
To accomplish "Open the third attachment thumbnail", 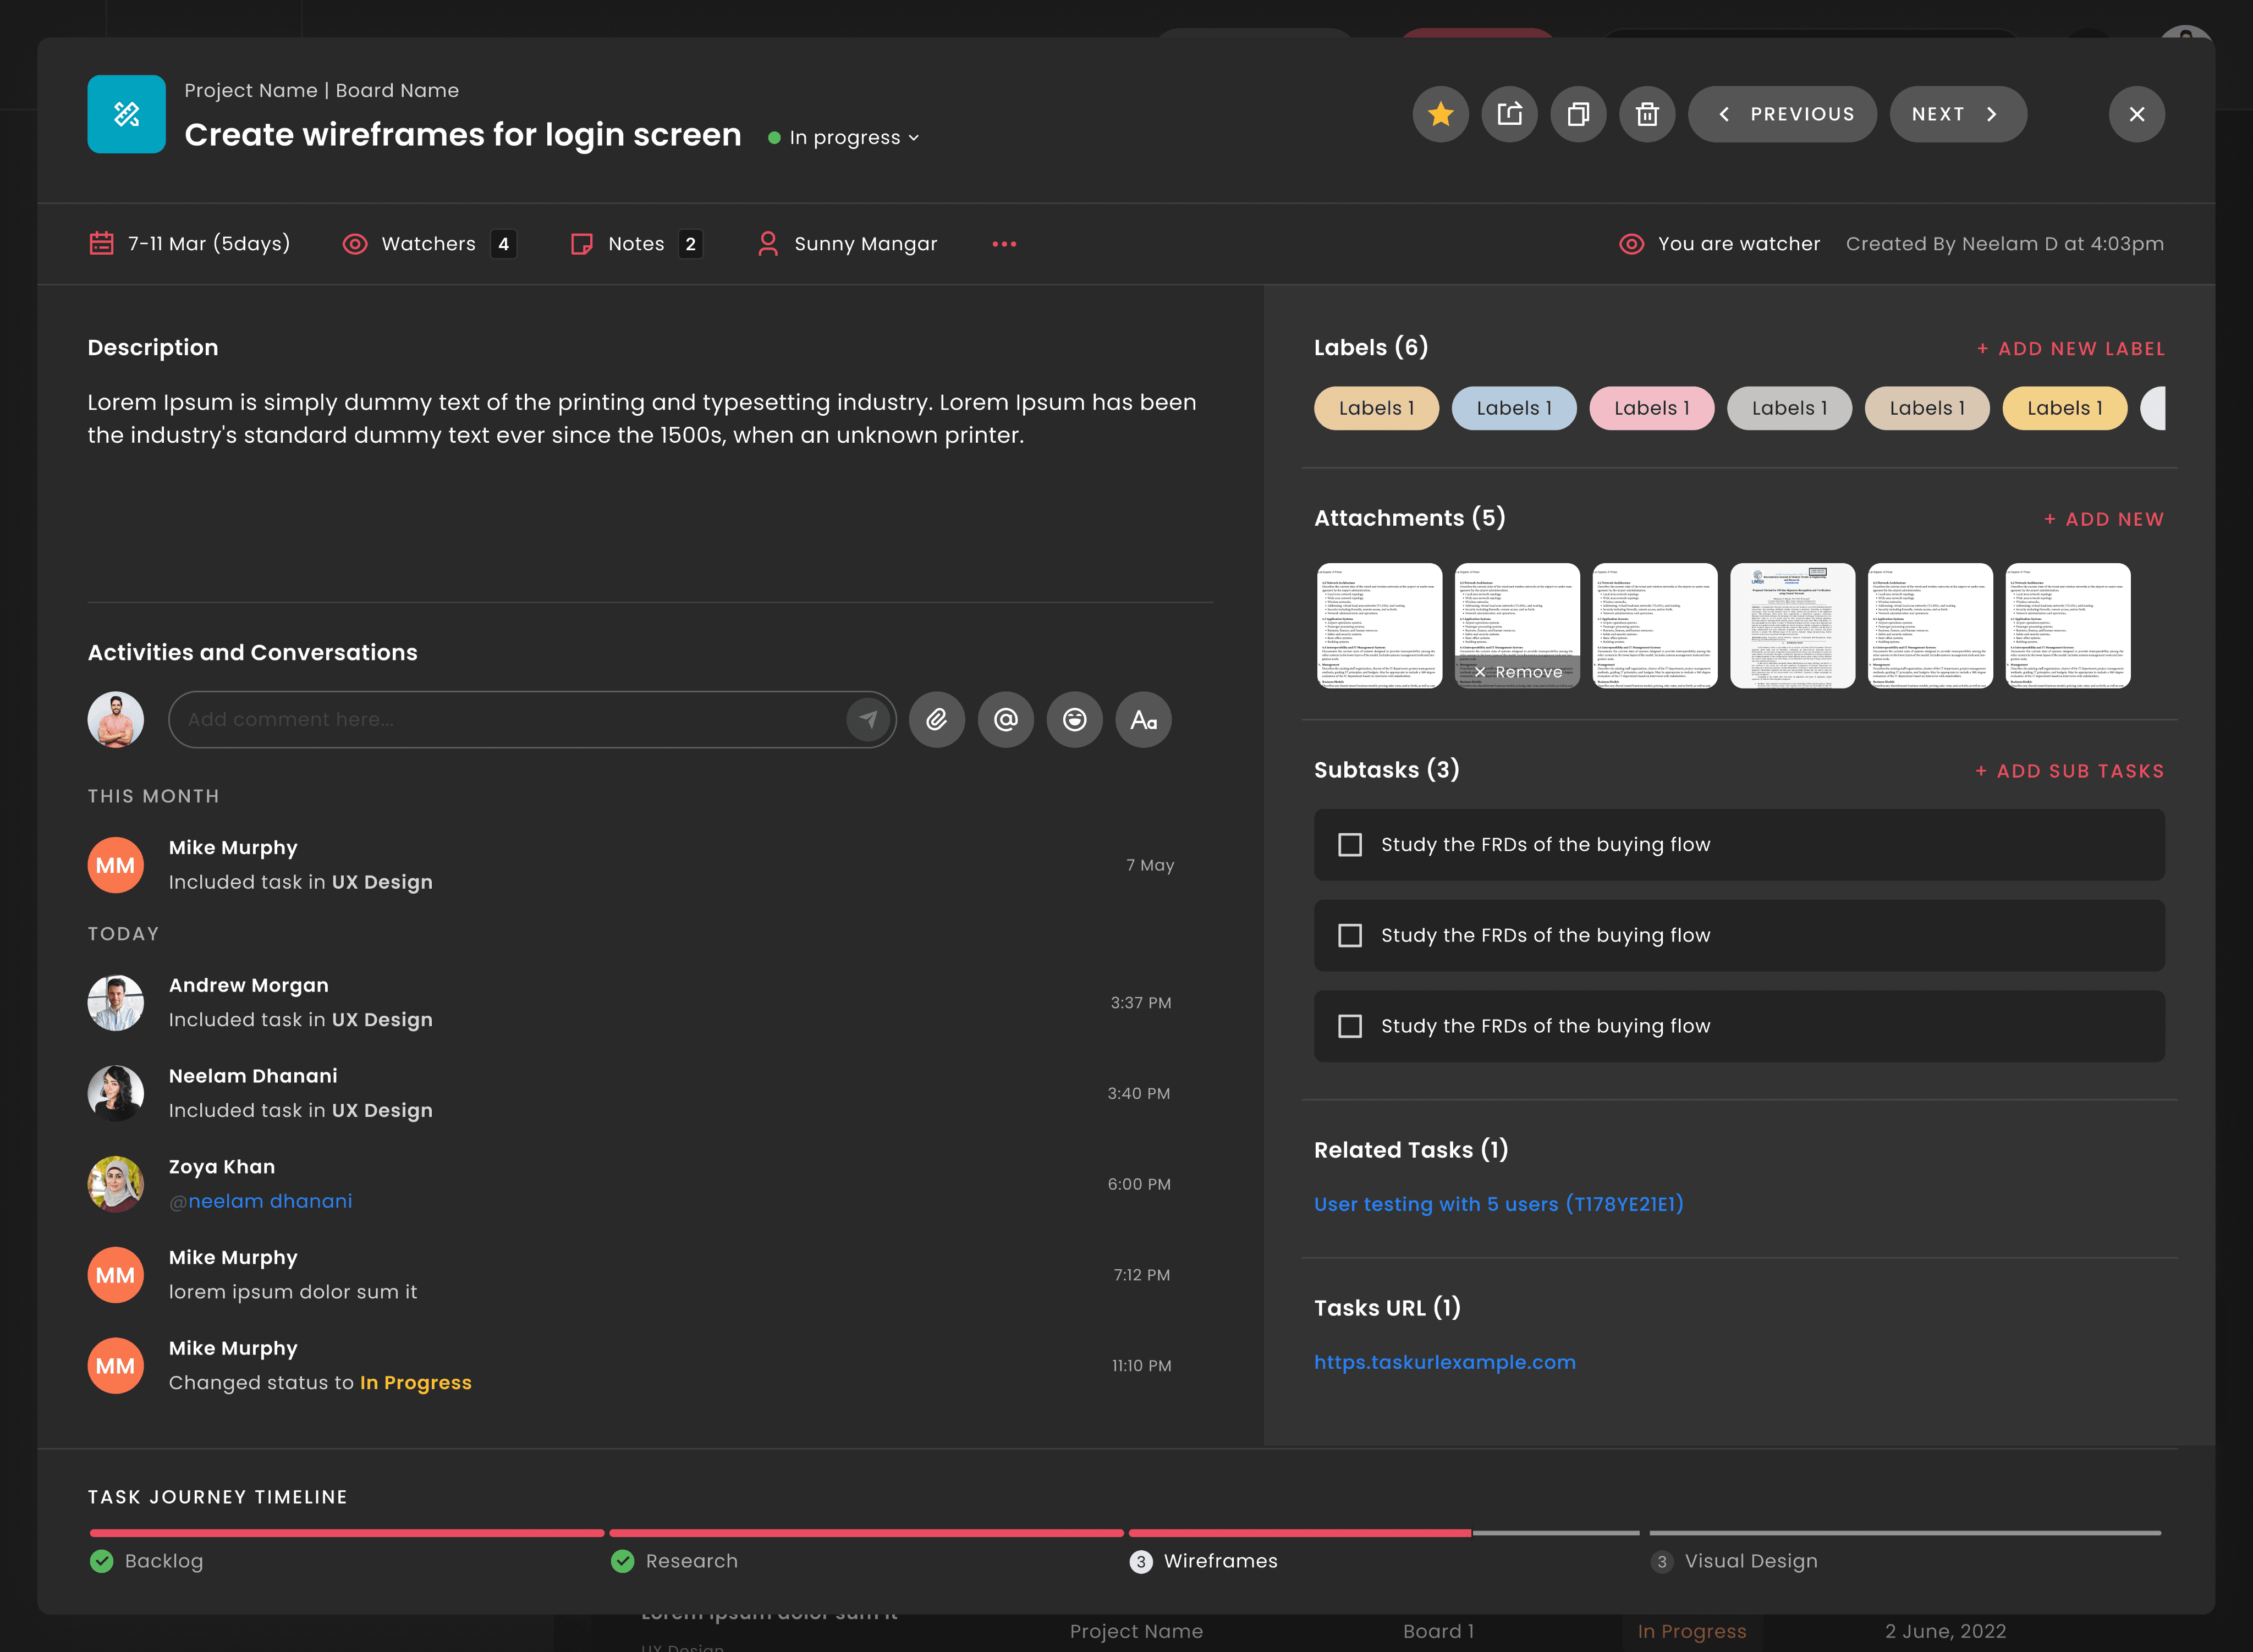I will tap(1654, 625).
